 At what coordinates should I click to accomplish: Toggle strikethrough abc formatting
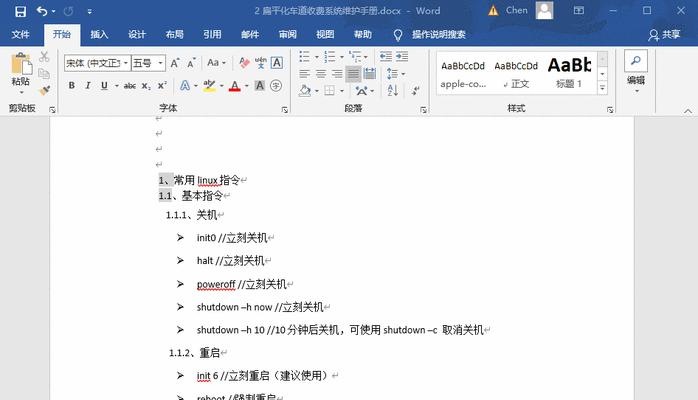pos(130,86)
